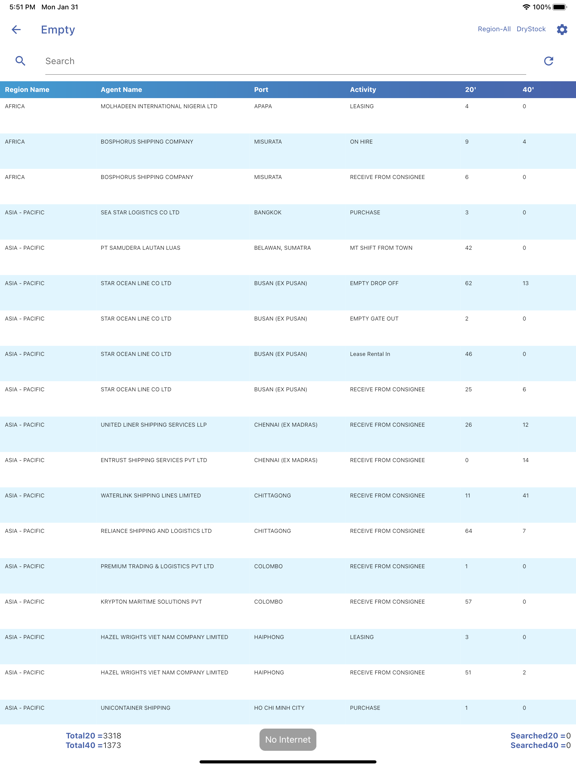Image resolution: width=576 pixels, height=768 pixels.
Task: Open the Region-All filter
Action: (494, 29)
